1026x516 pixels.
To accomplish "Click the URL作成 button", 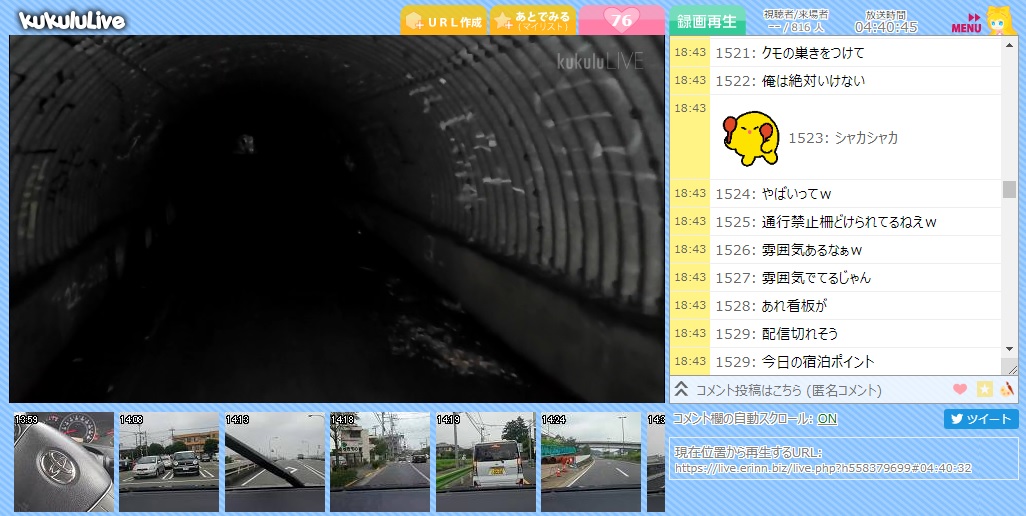I will pyautogui.click(x=443, y=21).
